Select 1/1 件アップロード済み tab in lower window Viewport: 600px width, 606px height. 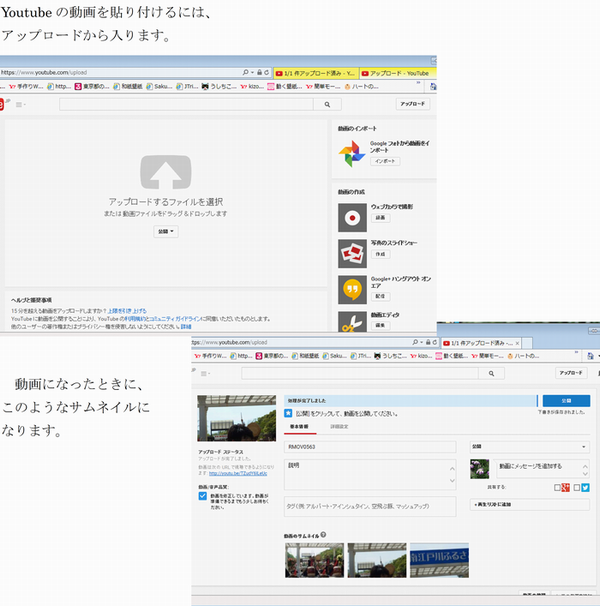point(481,343)
